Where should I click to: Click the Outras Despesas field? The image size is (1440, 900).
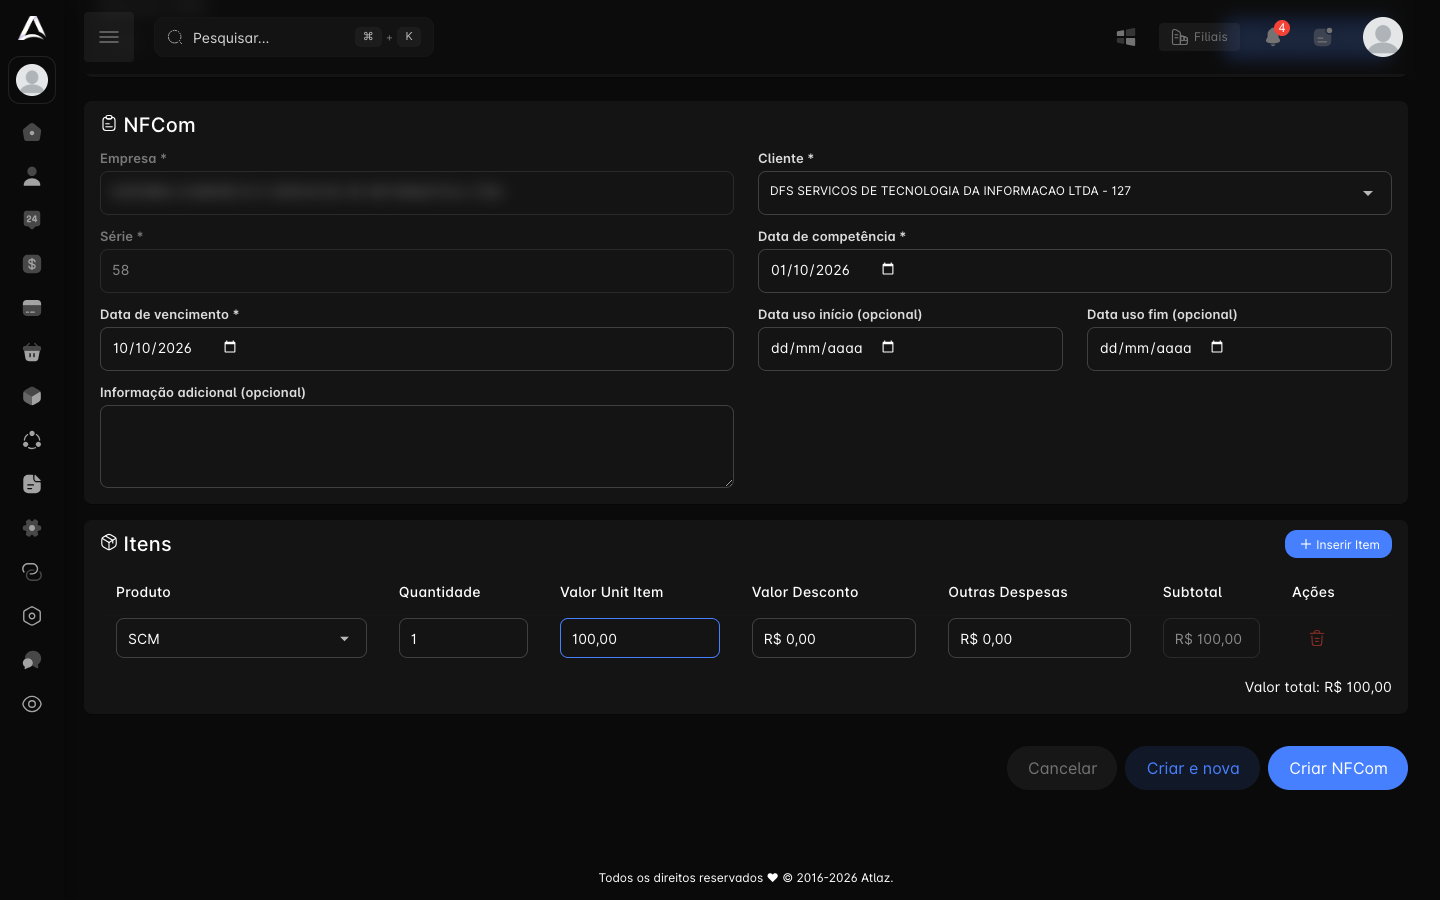pyautogui.click(x=1039, y=638)
